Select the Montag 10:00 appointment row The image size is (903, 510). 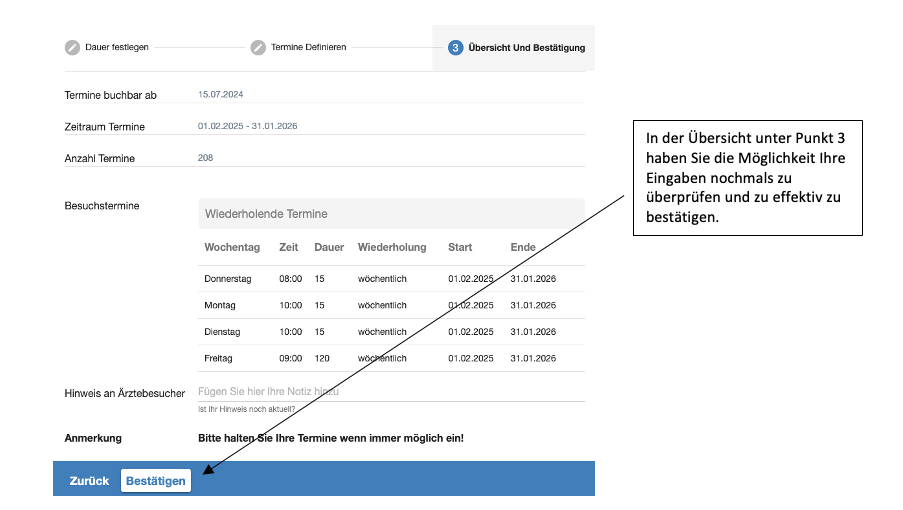390,305
